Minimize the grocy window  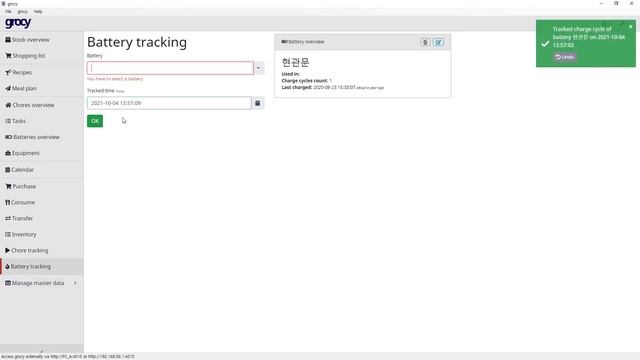point(601,3)
